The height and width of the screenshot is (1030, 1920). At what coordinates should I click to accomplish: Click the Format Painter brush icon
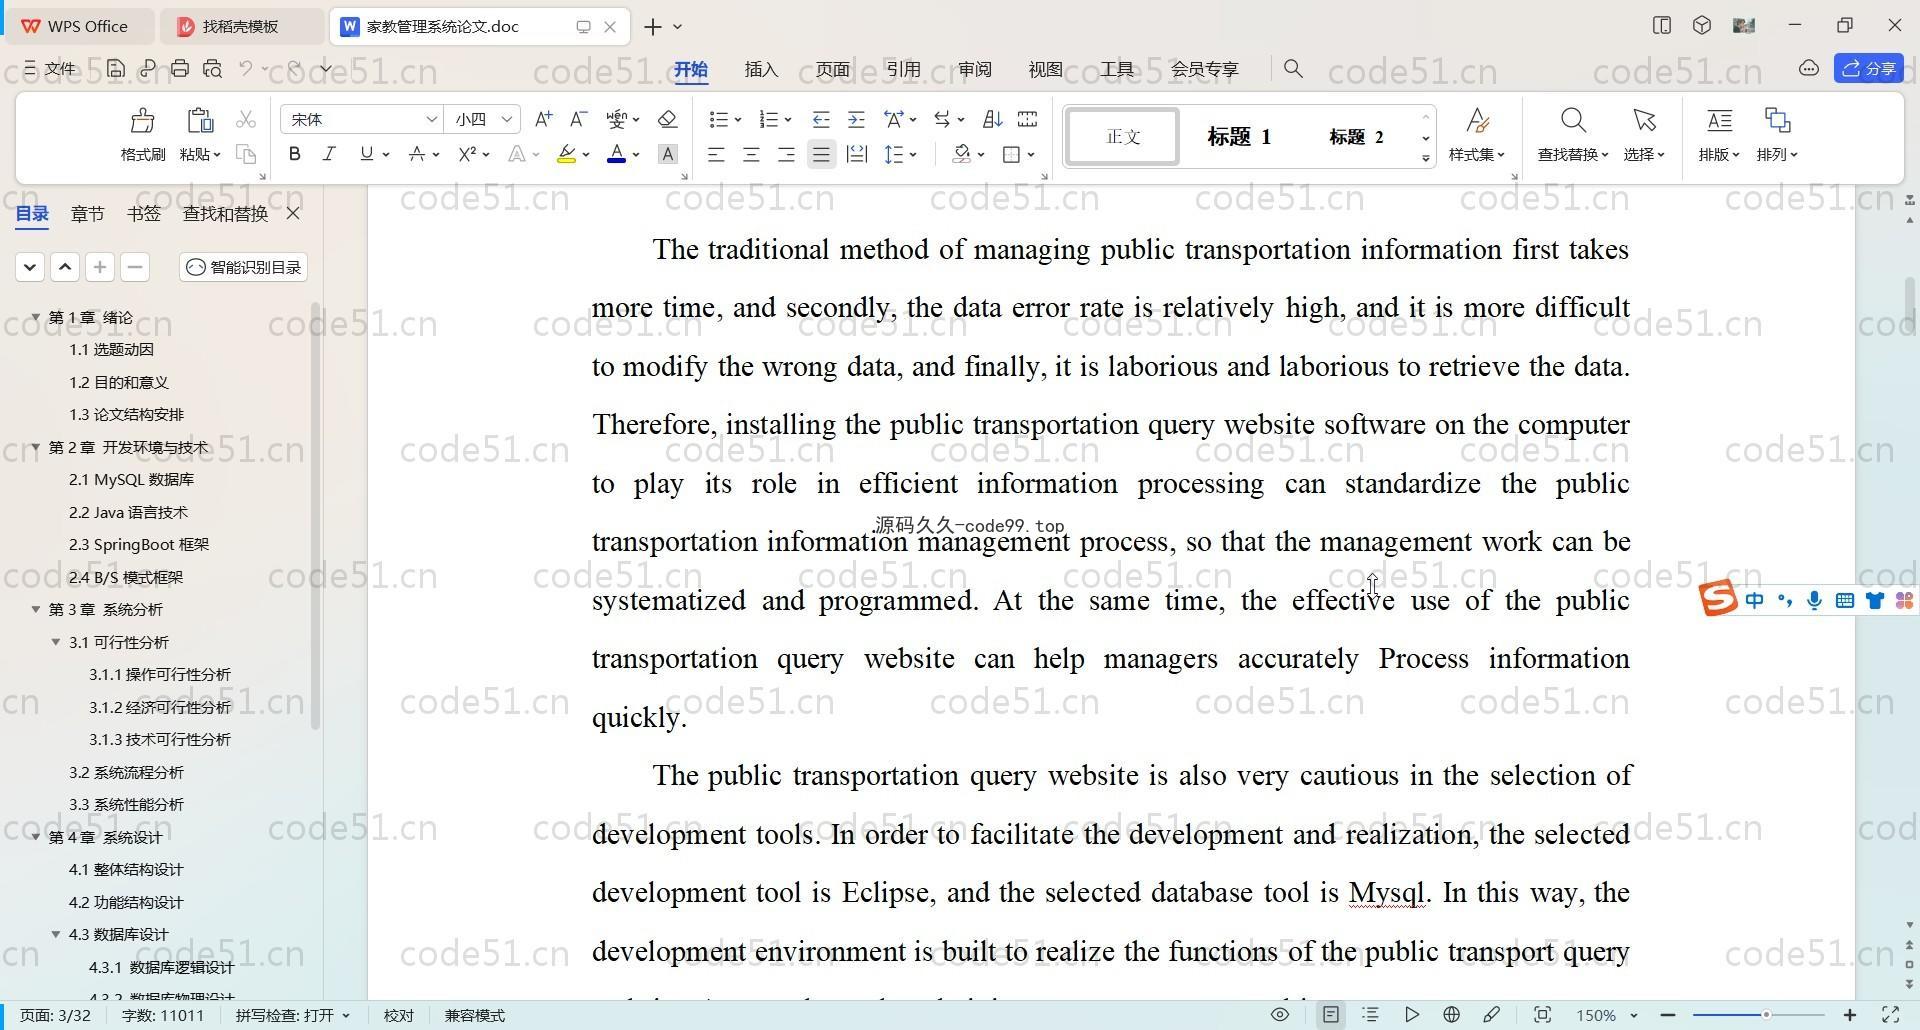pos(142,121)
